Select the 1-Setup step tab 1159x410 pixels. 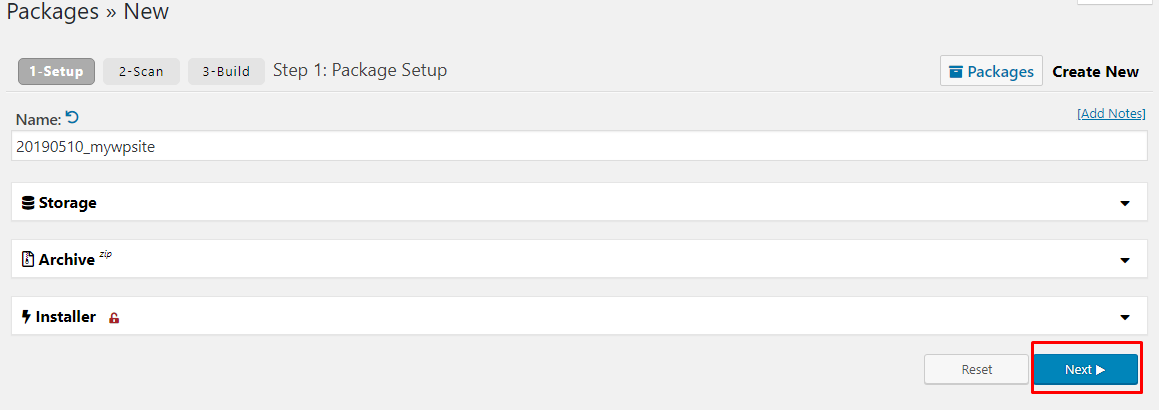(56, 72)
